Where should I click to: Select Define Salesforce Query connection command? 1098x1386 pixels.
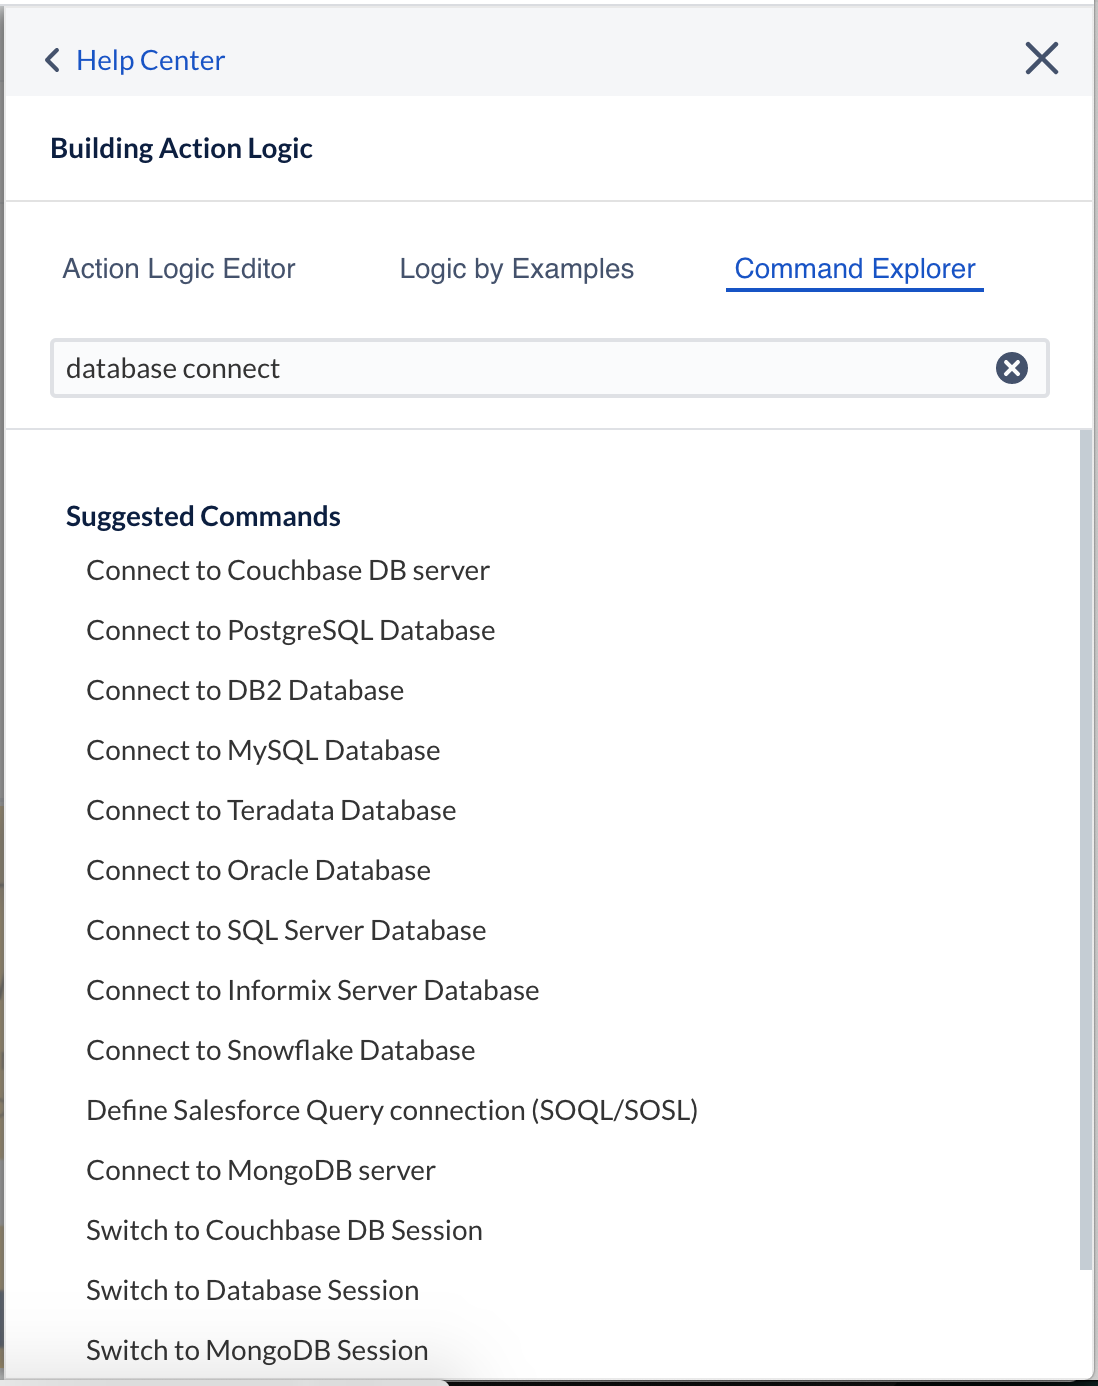[392, 1110]
